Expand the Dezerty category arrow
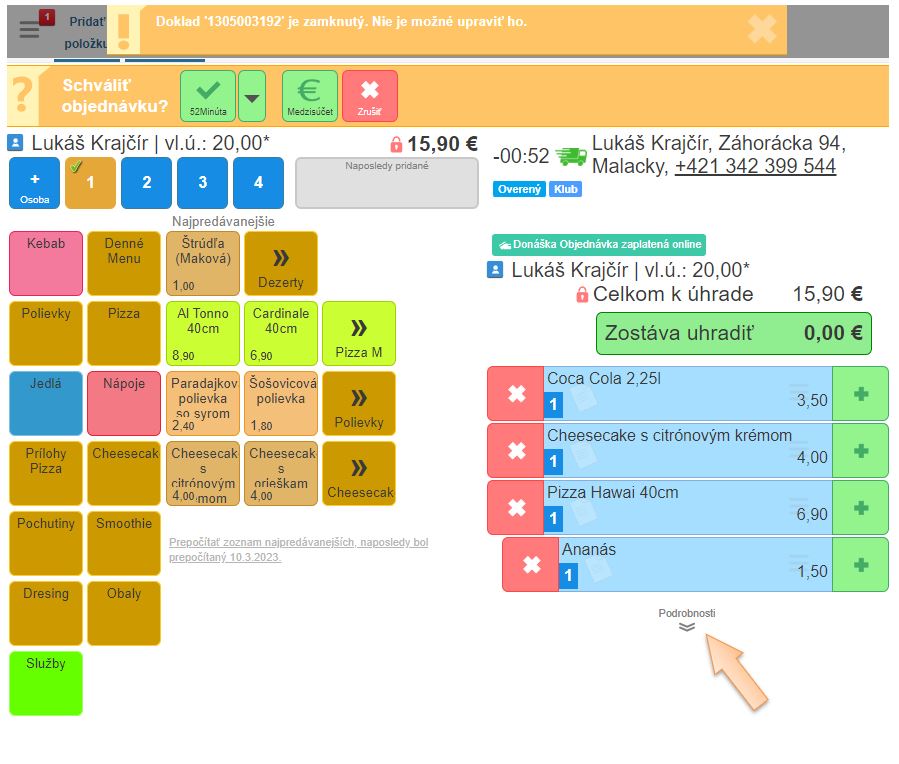Image resolution: width=899 pixels, height=764 pixels. tap(281, 263)
